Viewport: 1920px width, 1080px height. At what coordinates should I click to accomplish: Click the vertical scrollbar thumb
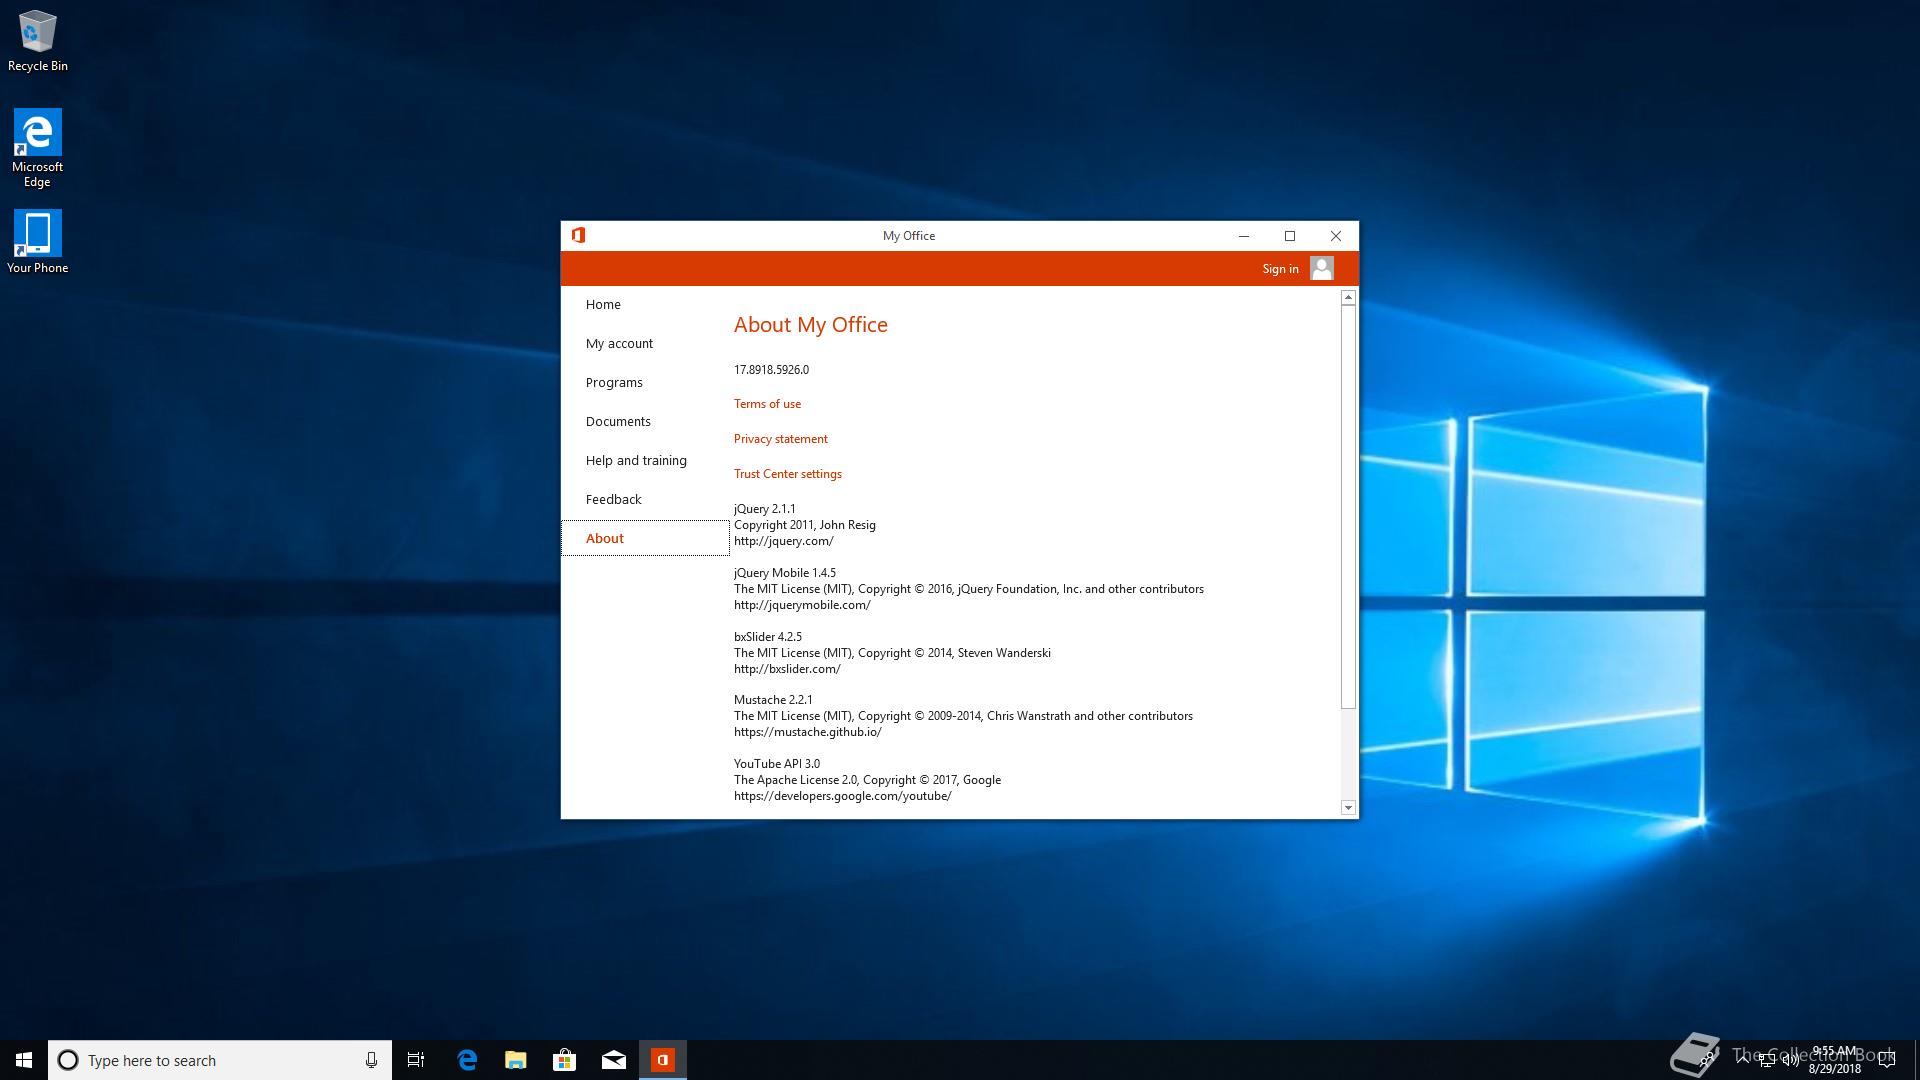[1348, 507]
